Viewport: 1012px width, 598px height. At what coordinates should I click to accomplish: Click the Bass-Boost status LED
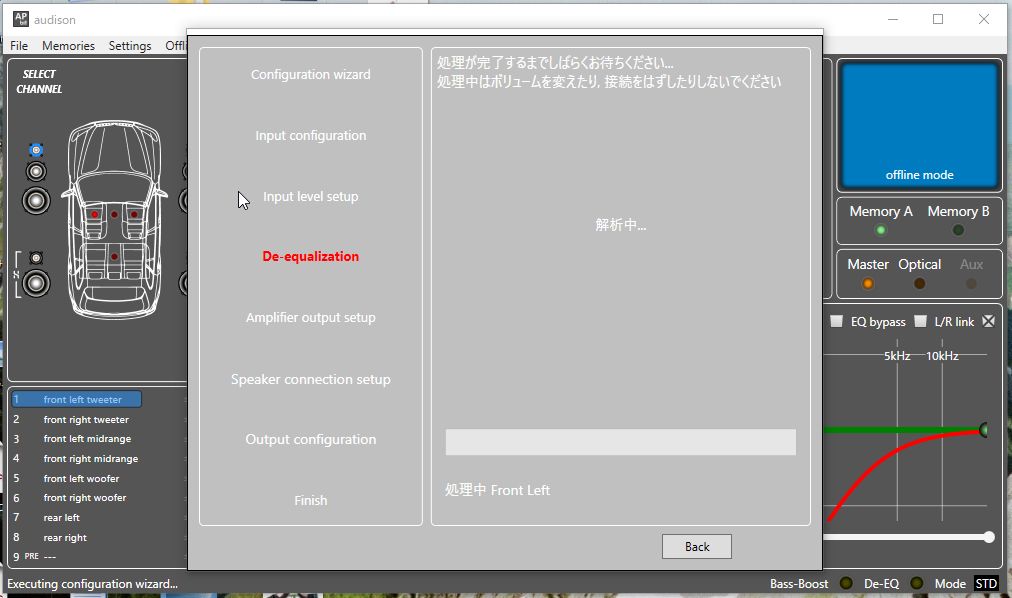tap(846, 583)
